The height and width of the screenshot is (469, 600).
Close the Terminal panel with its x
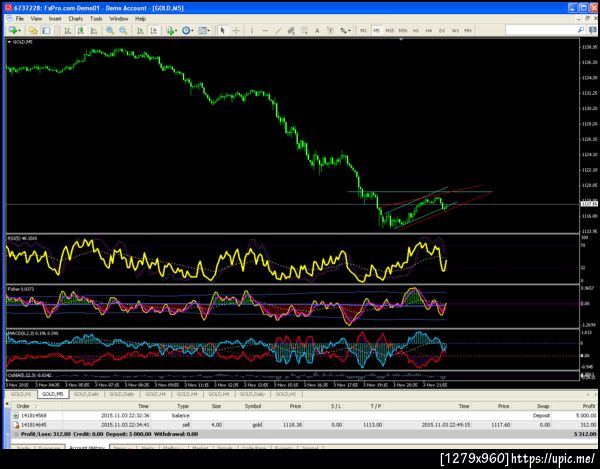coord(7,403)
